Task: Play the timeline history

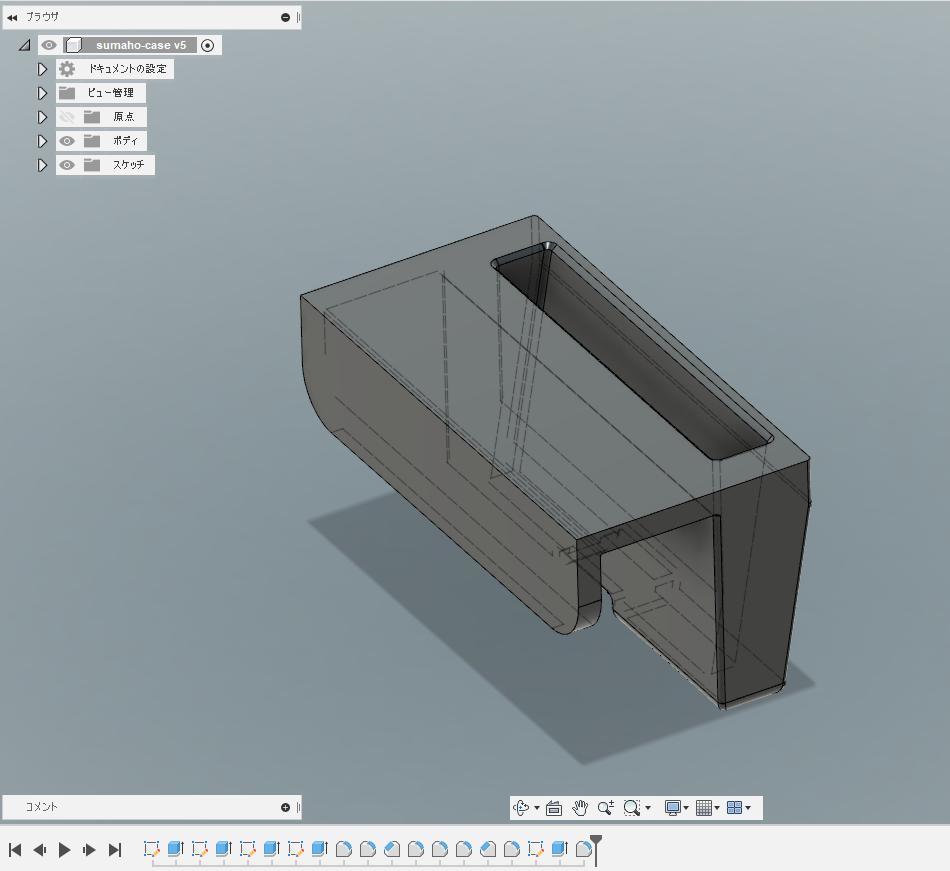Action: click(64, 850)
